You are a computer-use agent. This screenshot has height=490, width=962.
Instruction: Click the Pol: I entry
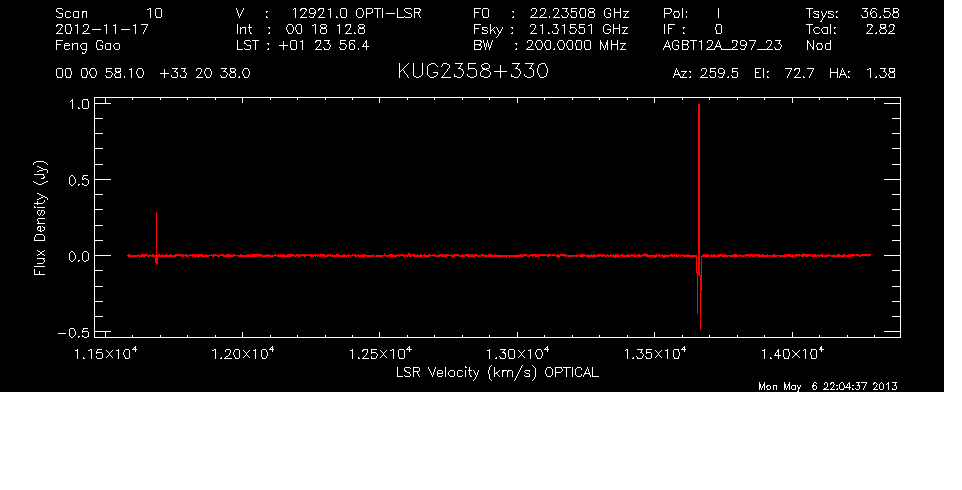[x=692, y=13]
